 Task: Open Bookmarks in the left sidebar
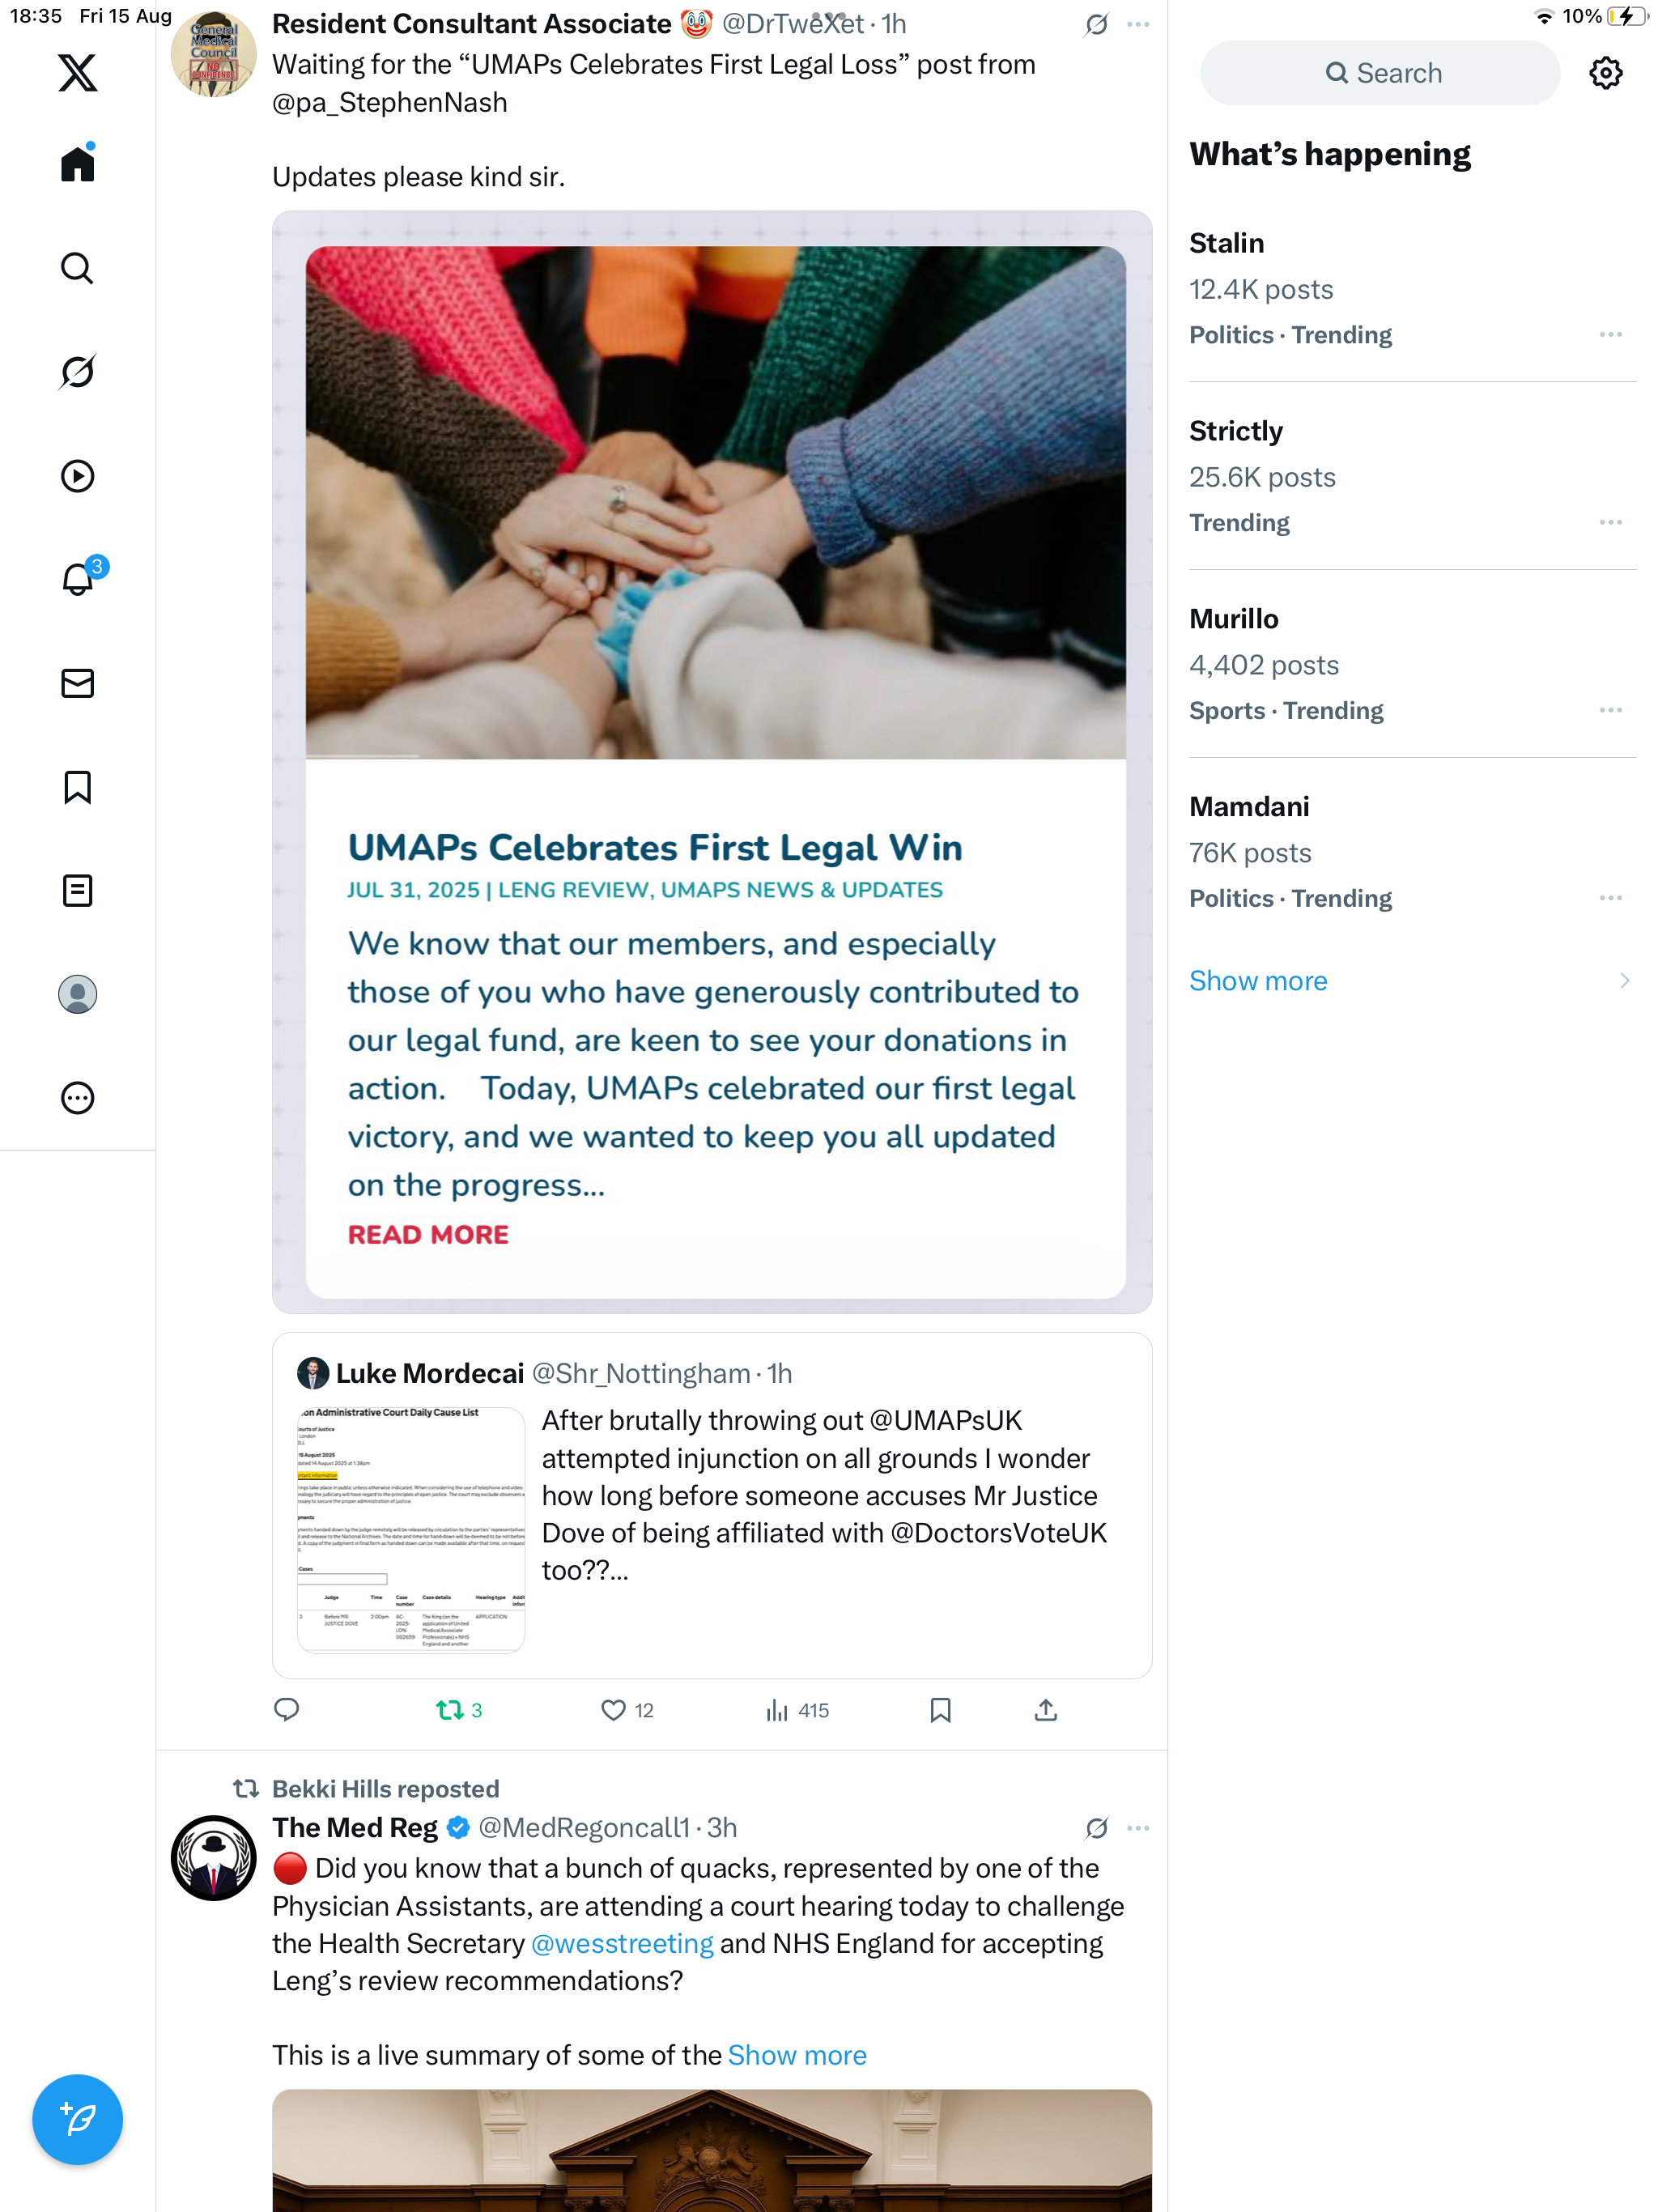pyautogui.click(x=77, y=787)
